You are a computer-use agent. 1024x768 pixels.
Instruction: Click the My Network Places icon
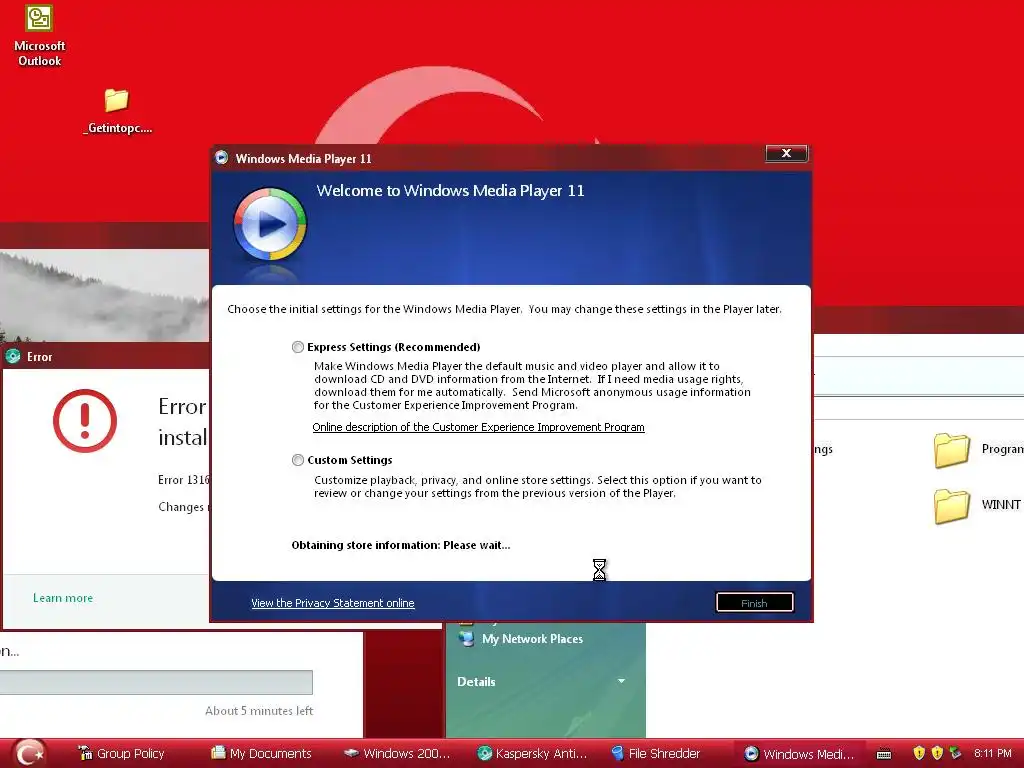pyautogui.click(x=466, y=639)
